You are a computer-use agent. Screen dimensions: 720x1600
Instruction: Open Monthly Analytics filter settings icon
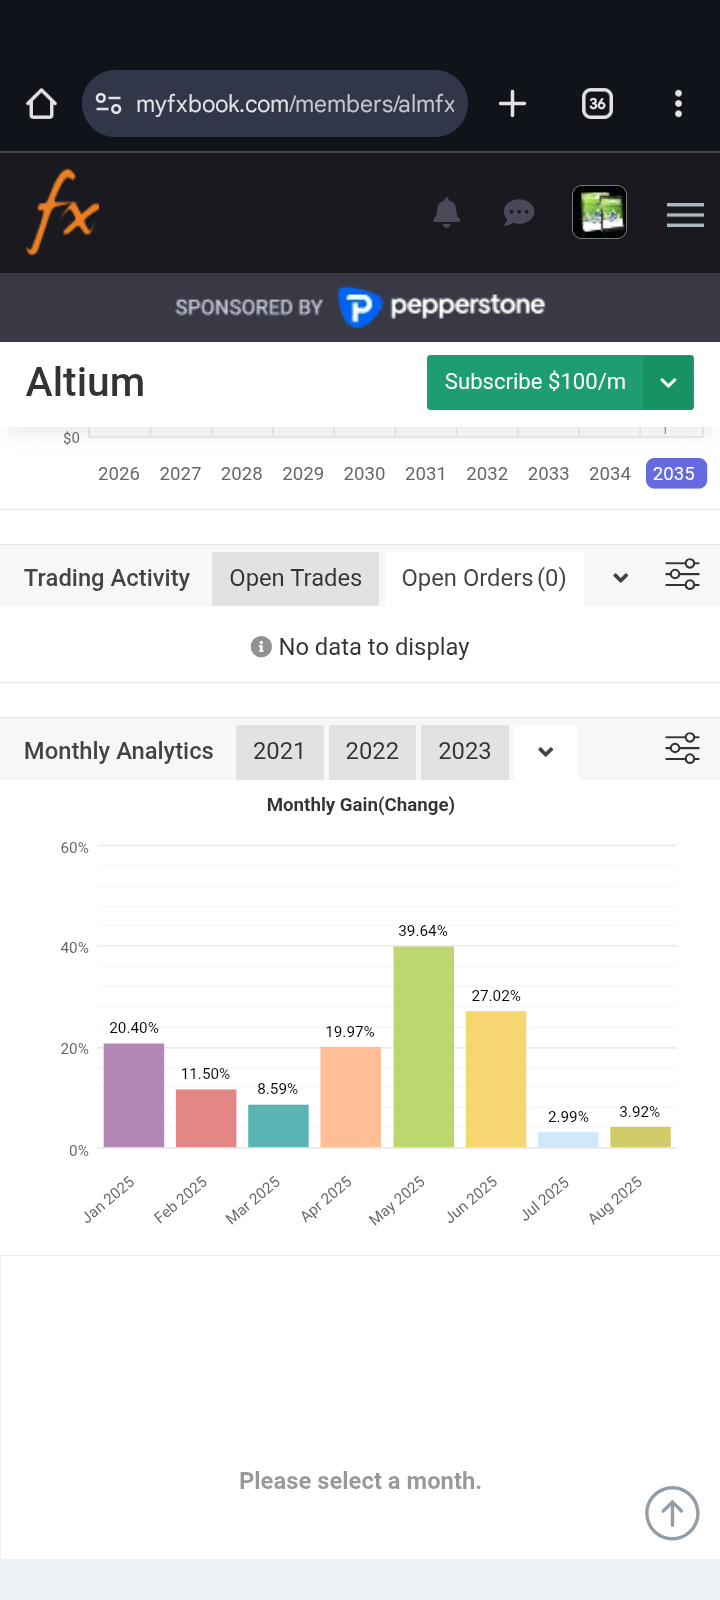pyautogui.click(x=682, y=748)
